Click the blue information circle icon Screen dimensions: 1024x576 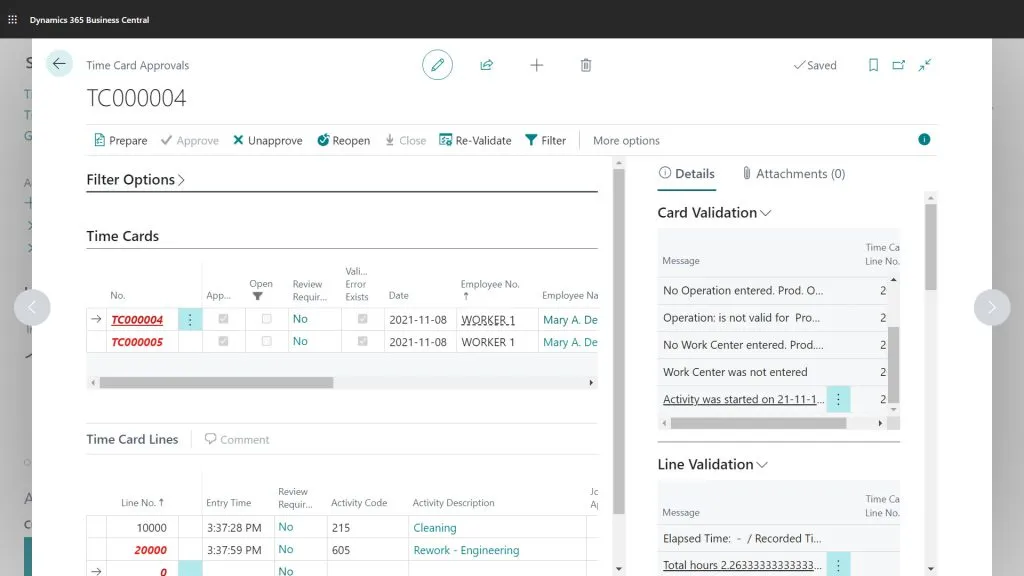click(x=924, y=140)
